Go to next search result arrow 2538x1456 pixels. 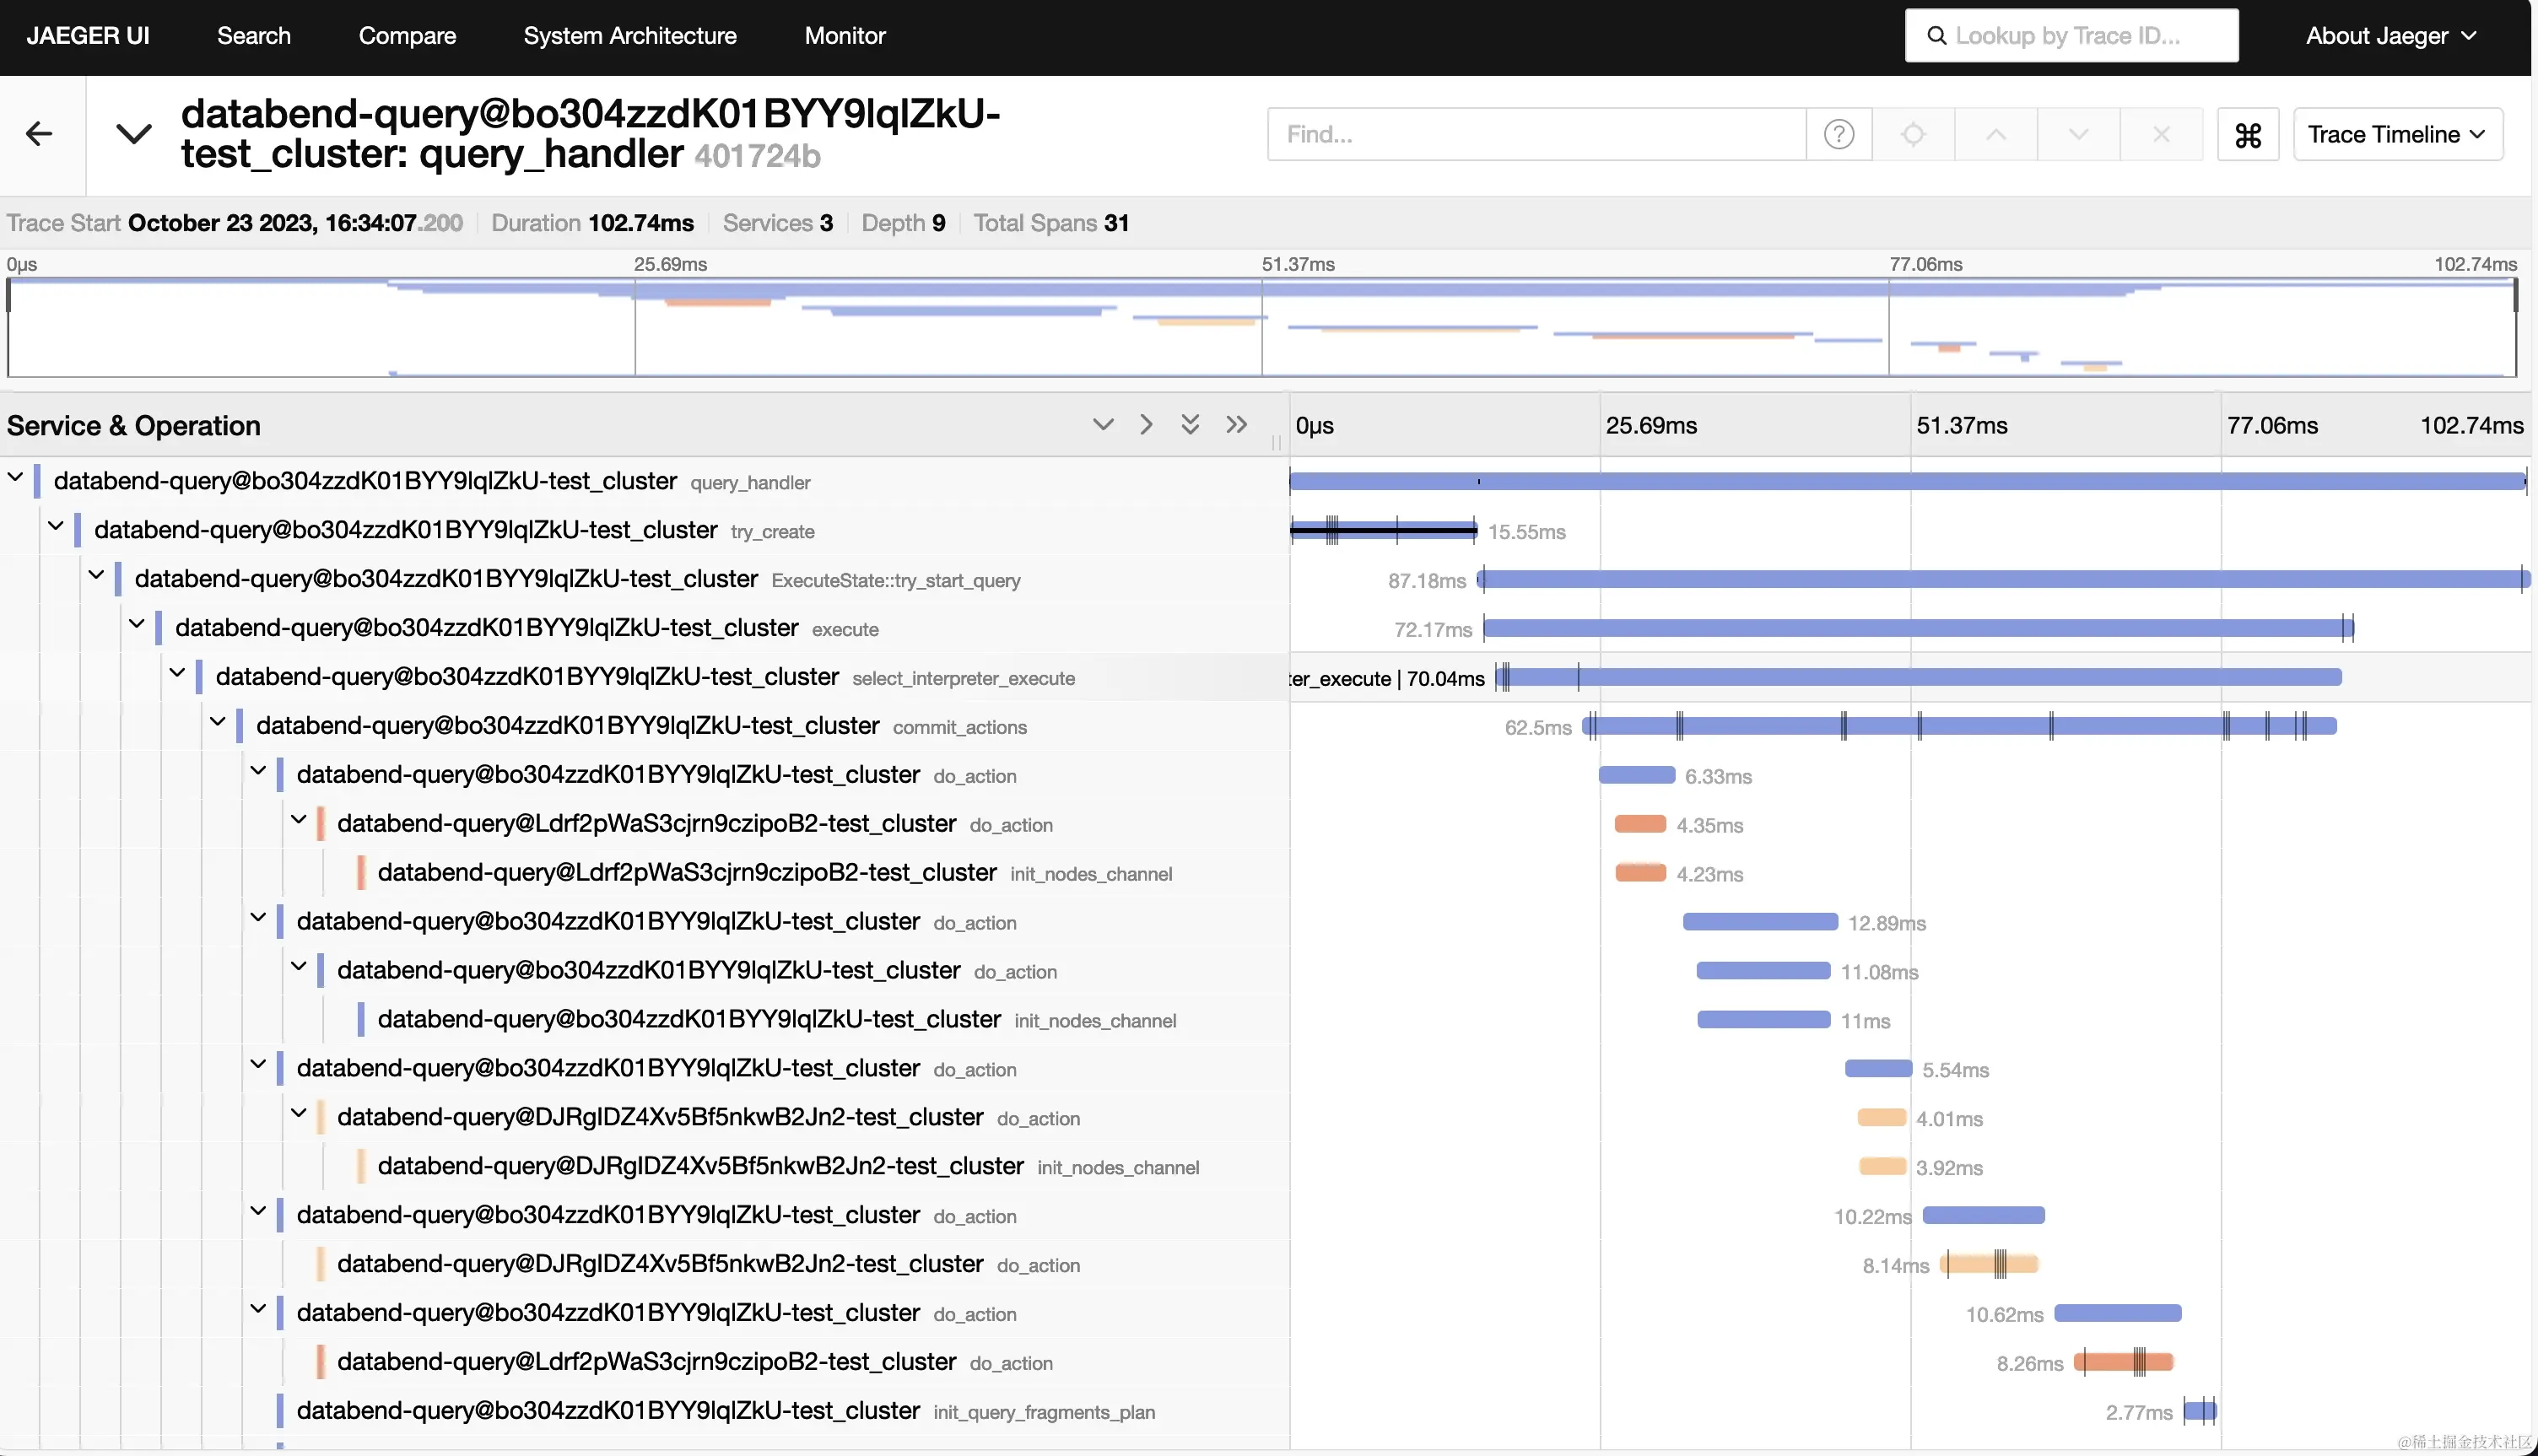[2078, 134]
